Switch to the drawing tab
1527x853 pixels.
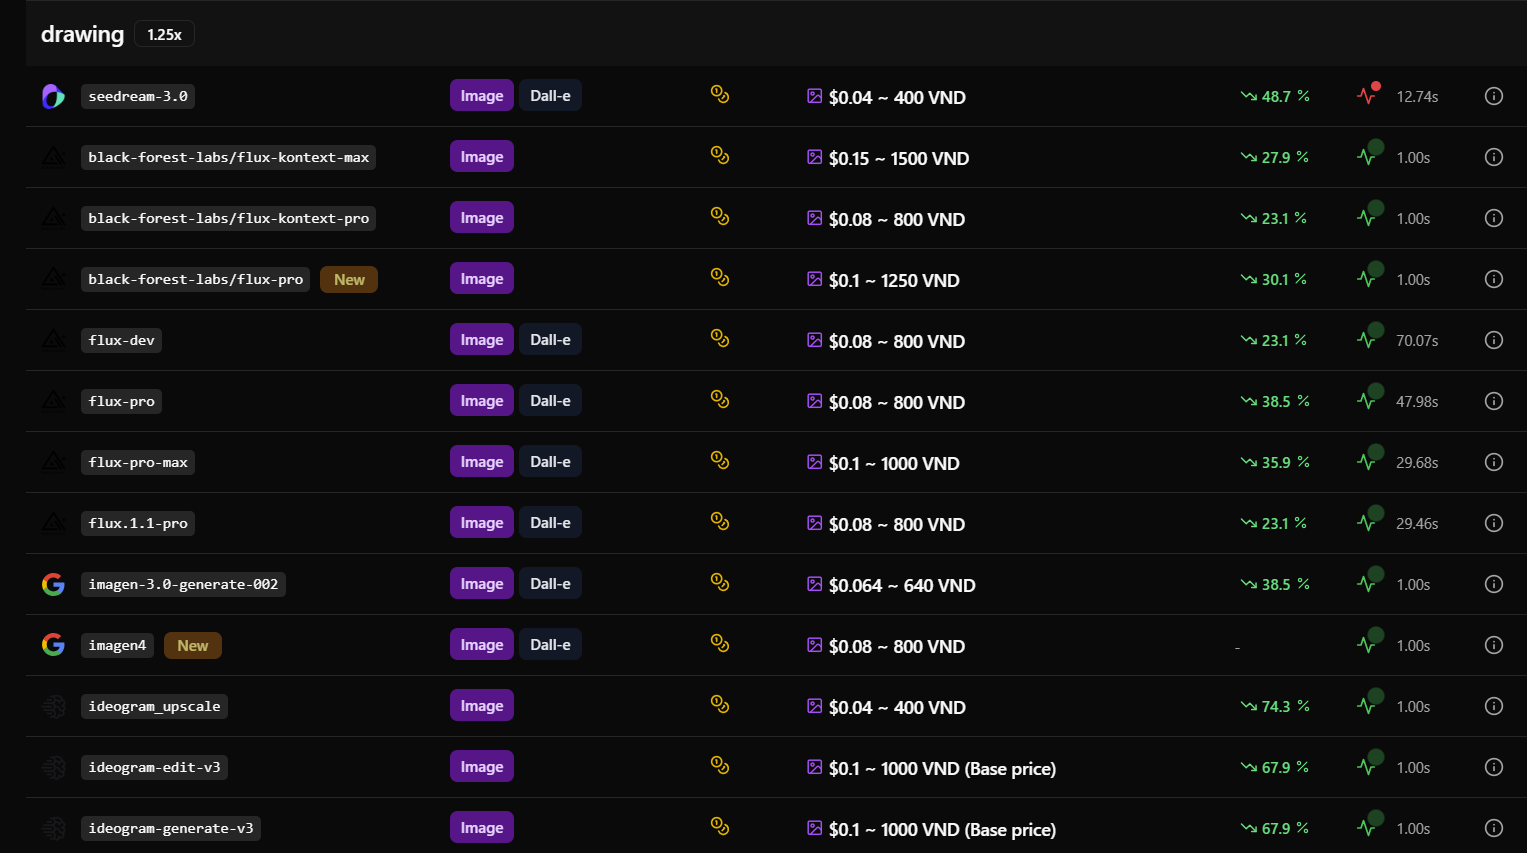coord(82,34)
